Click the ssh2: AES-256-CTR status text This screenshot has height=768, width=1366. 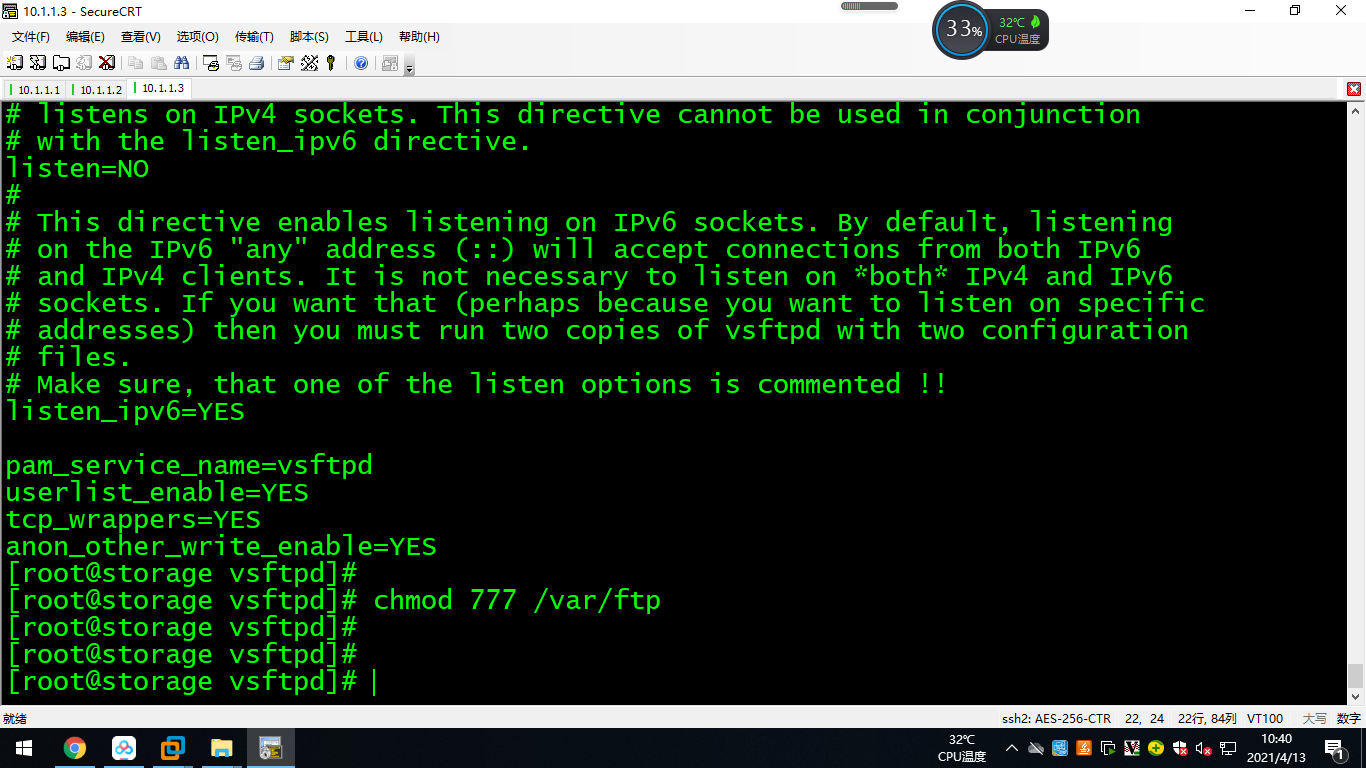click(1056, 718)
